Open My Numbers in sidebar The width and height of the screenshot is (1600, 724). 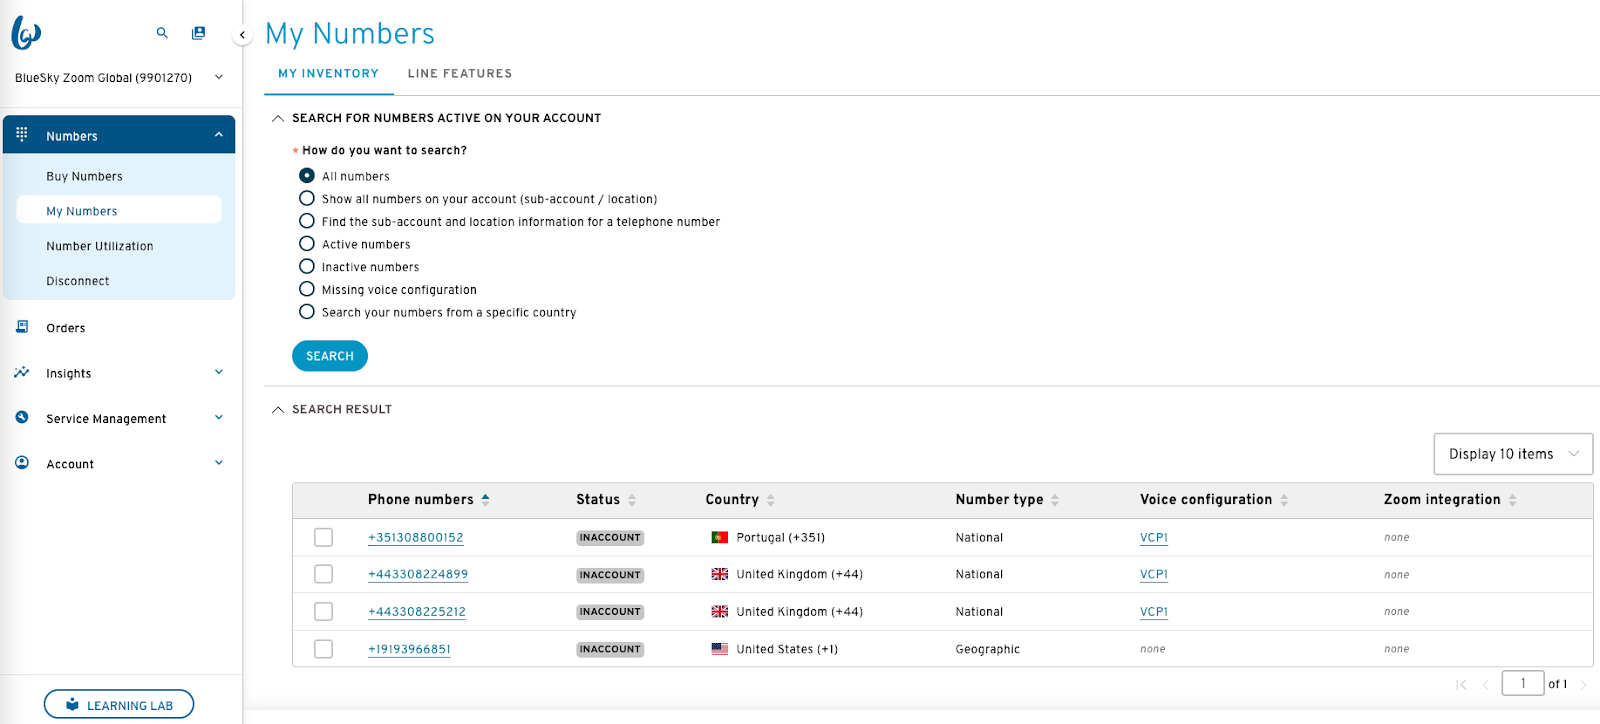(x=119, y=210)
